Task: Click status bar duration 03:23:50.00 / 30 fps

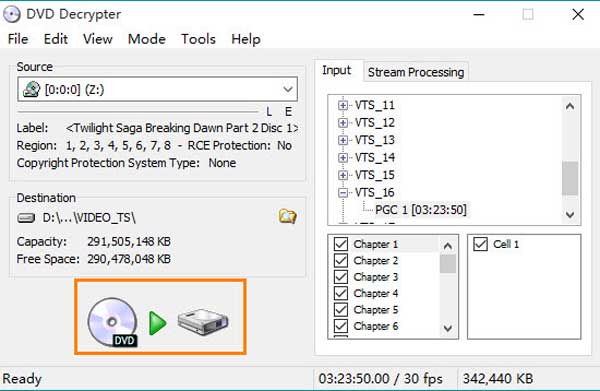Action: (x=380, y=379)
